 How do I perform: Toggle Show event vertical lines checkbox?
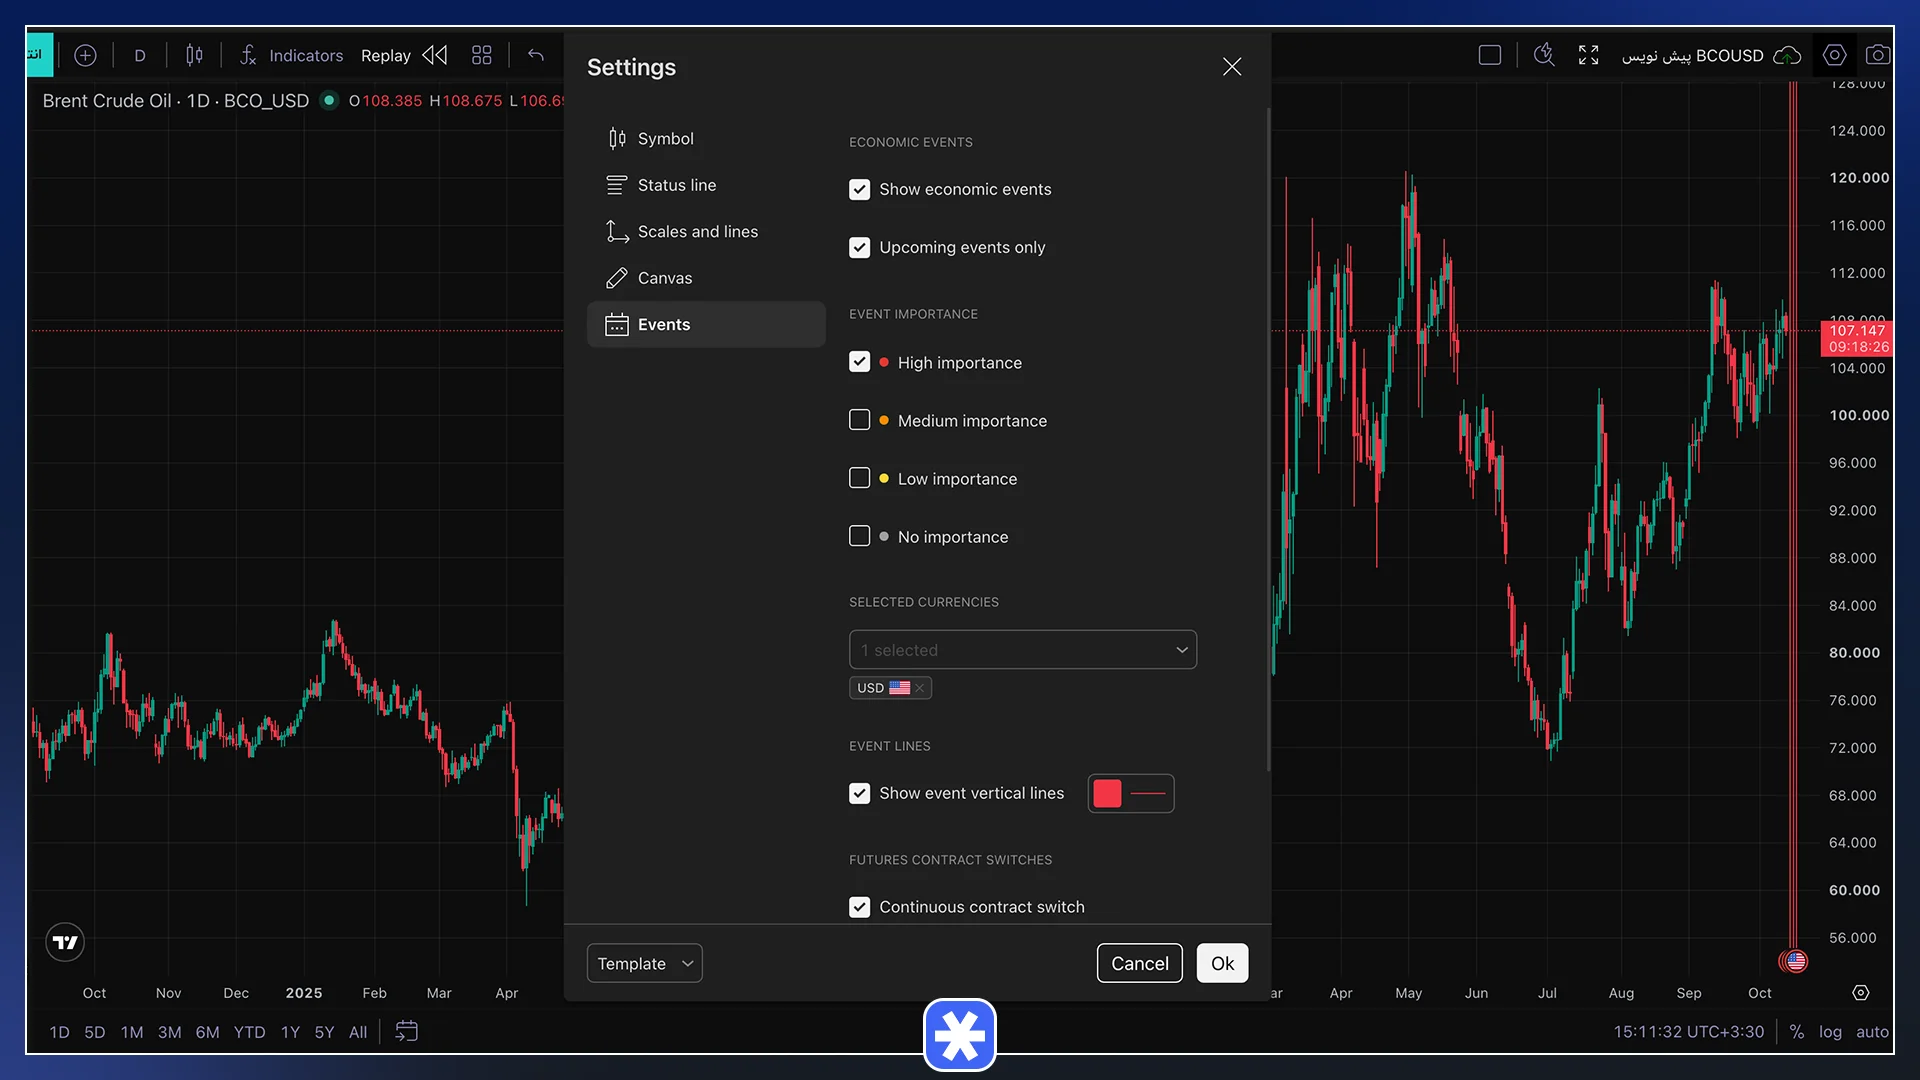(x=859, y=793)
